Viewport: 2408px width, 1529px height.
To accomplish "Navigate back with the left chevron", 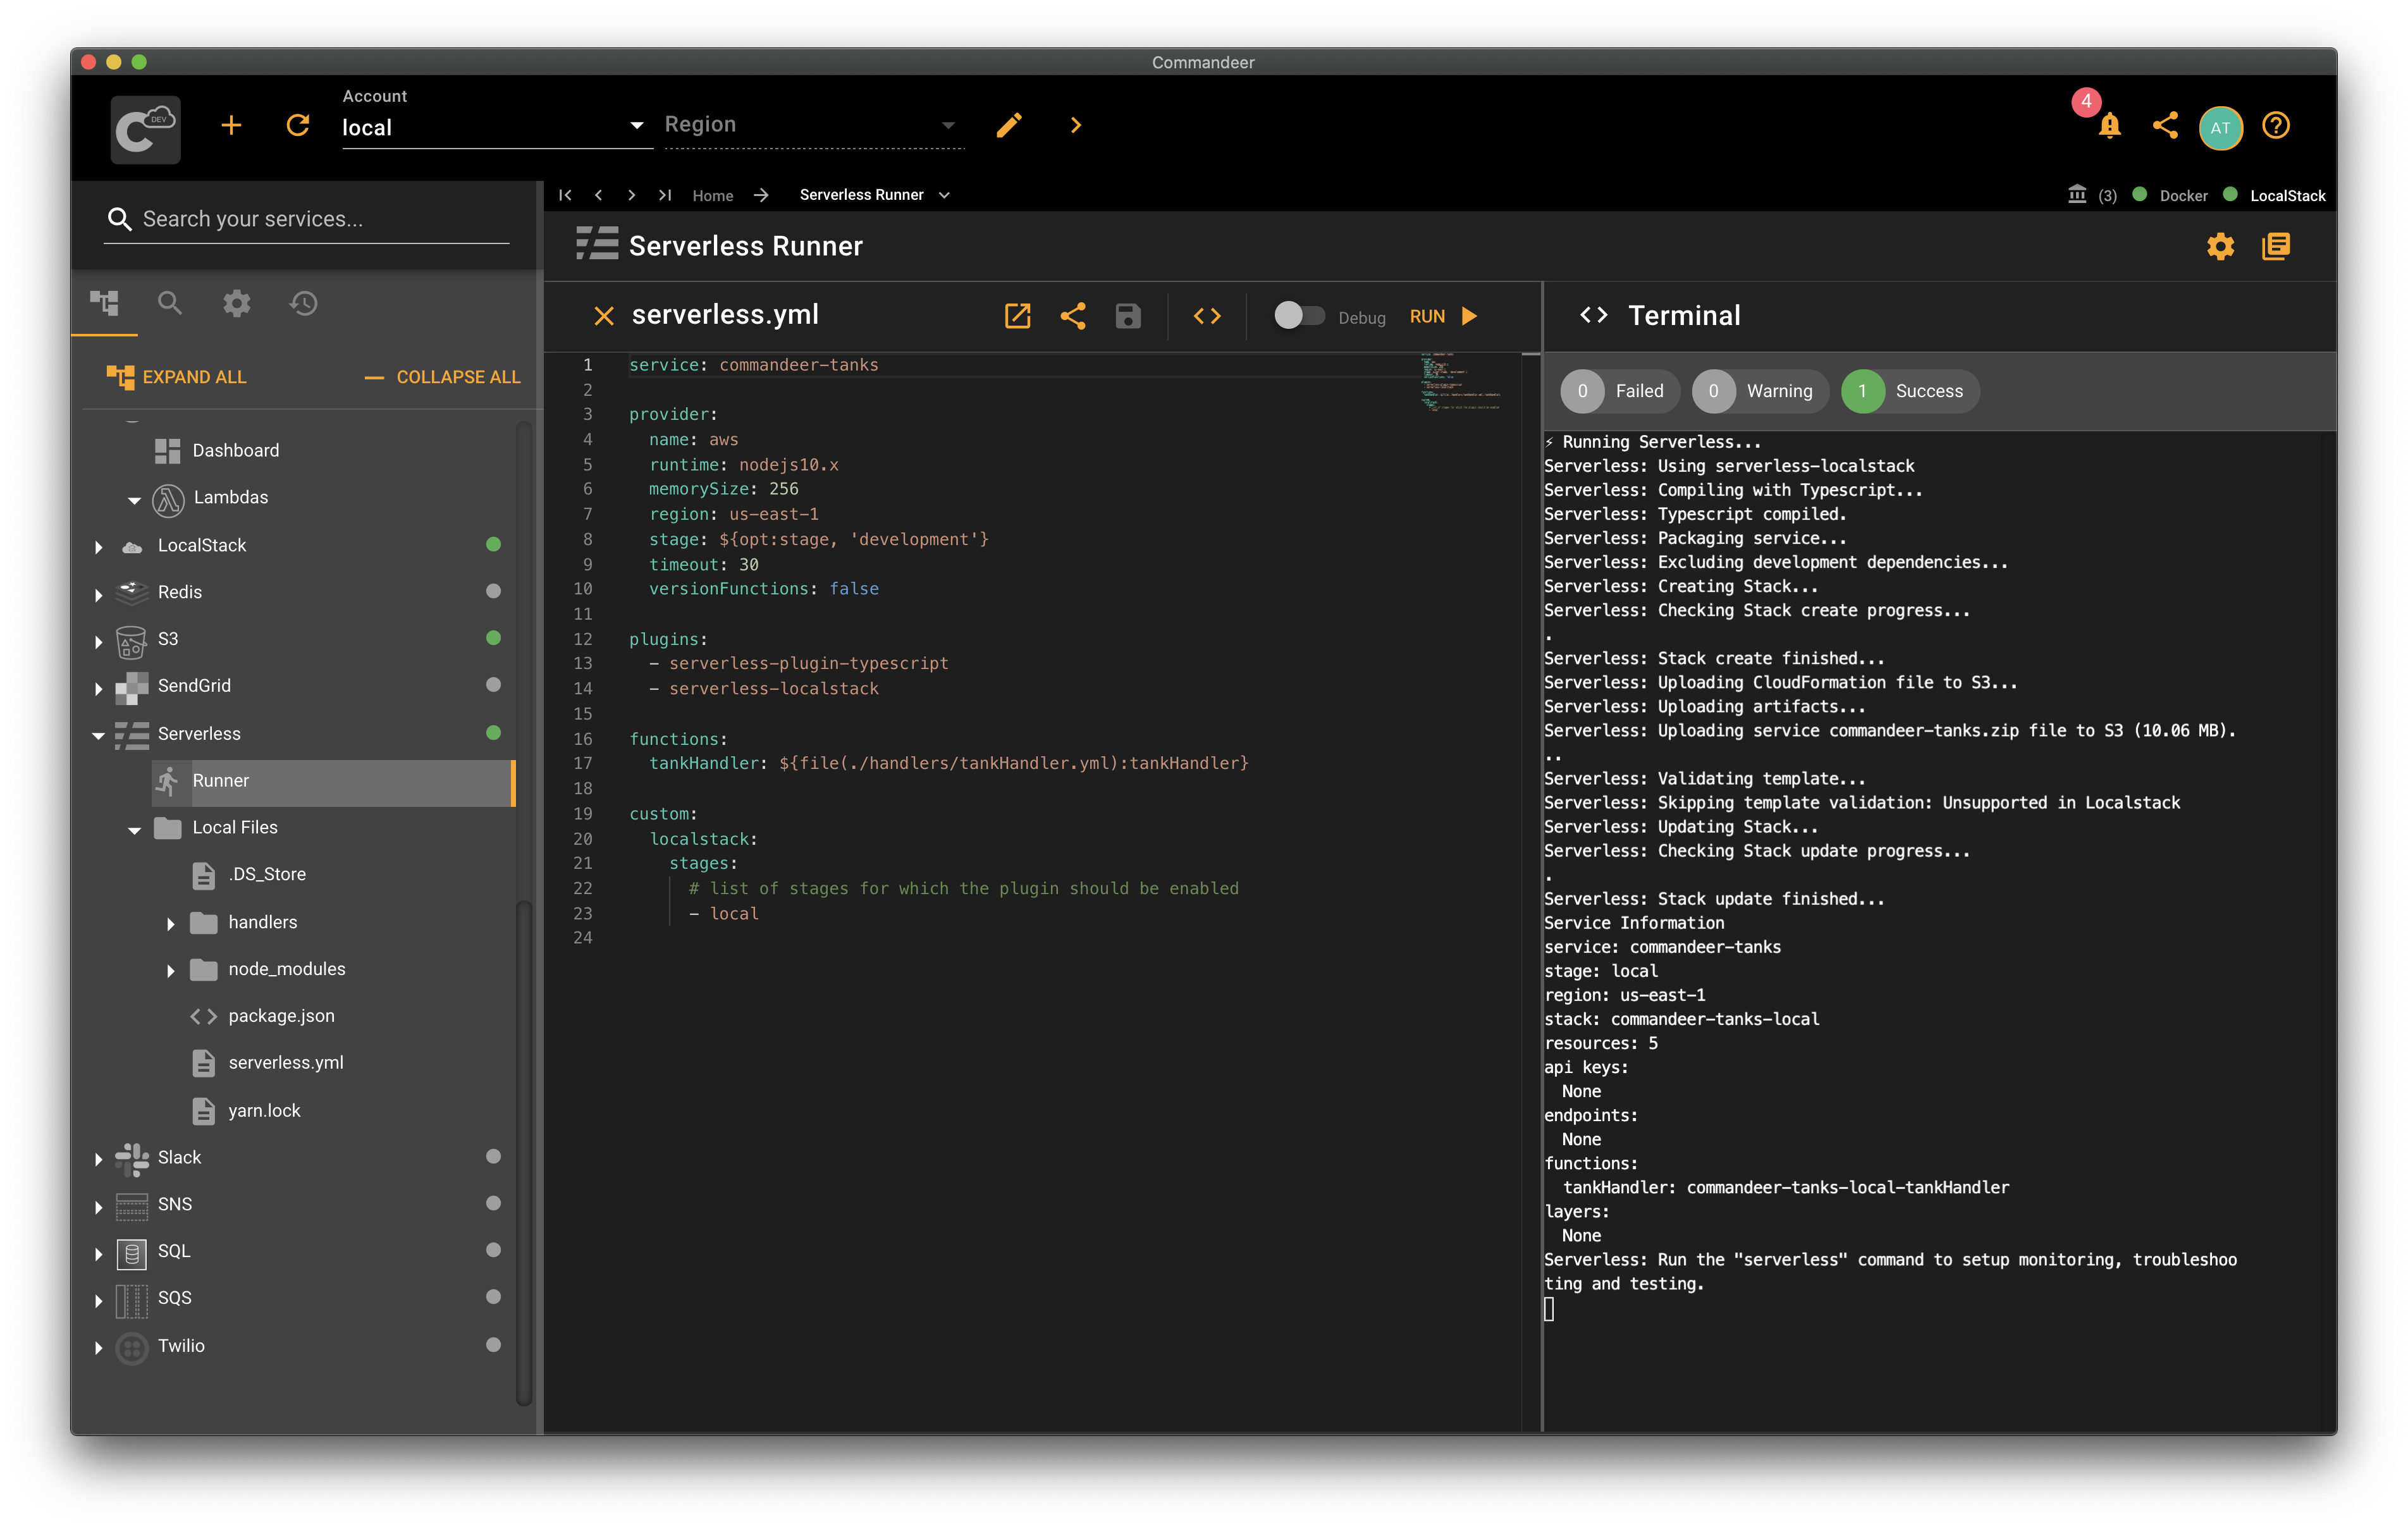I will click(x=598, y=195).
